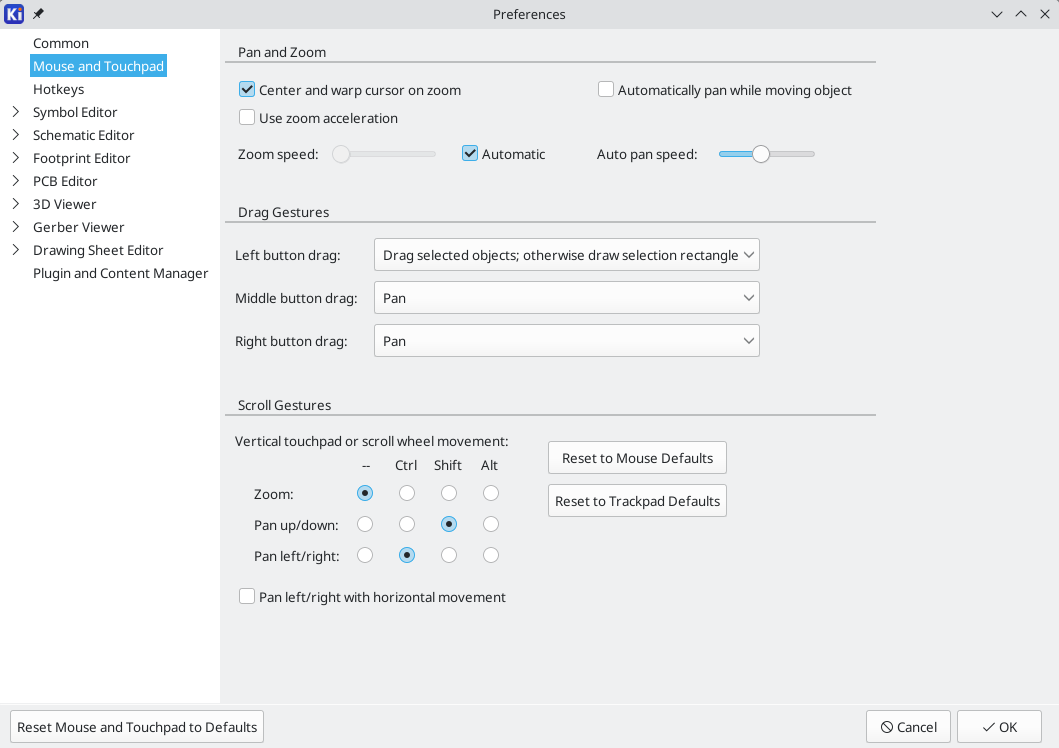Click the collapse arrow icon in the title bar
Image resolution: width=1059 pixels, height=748 pixels.
point(1021,14)
